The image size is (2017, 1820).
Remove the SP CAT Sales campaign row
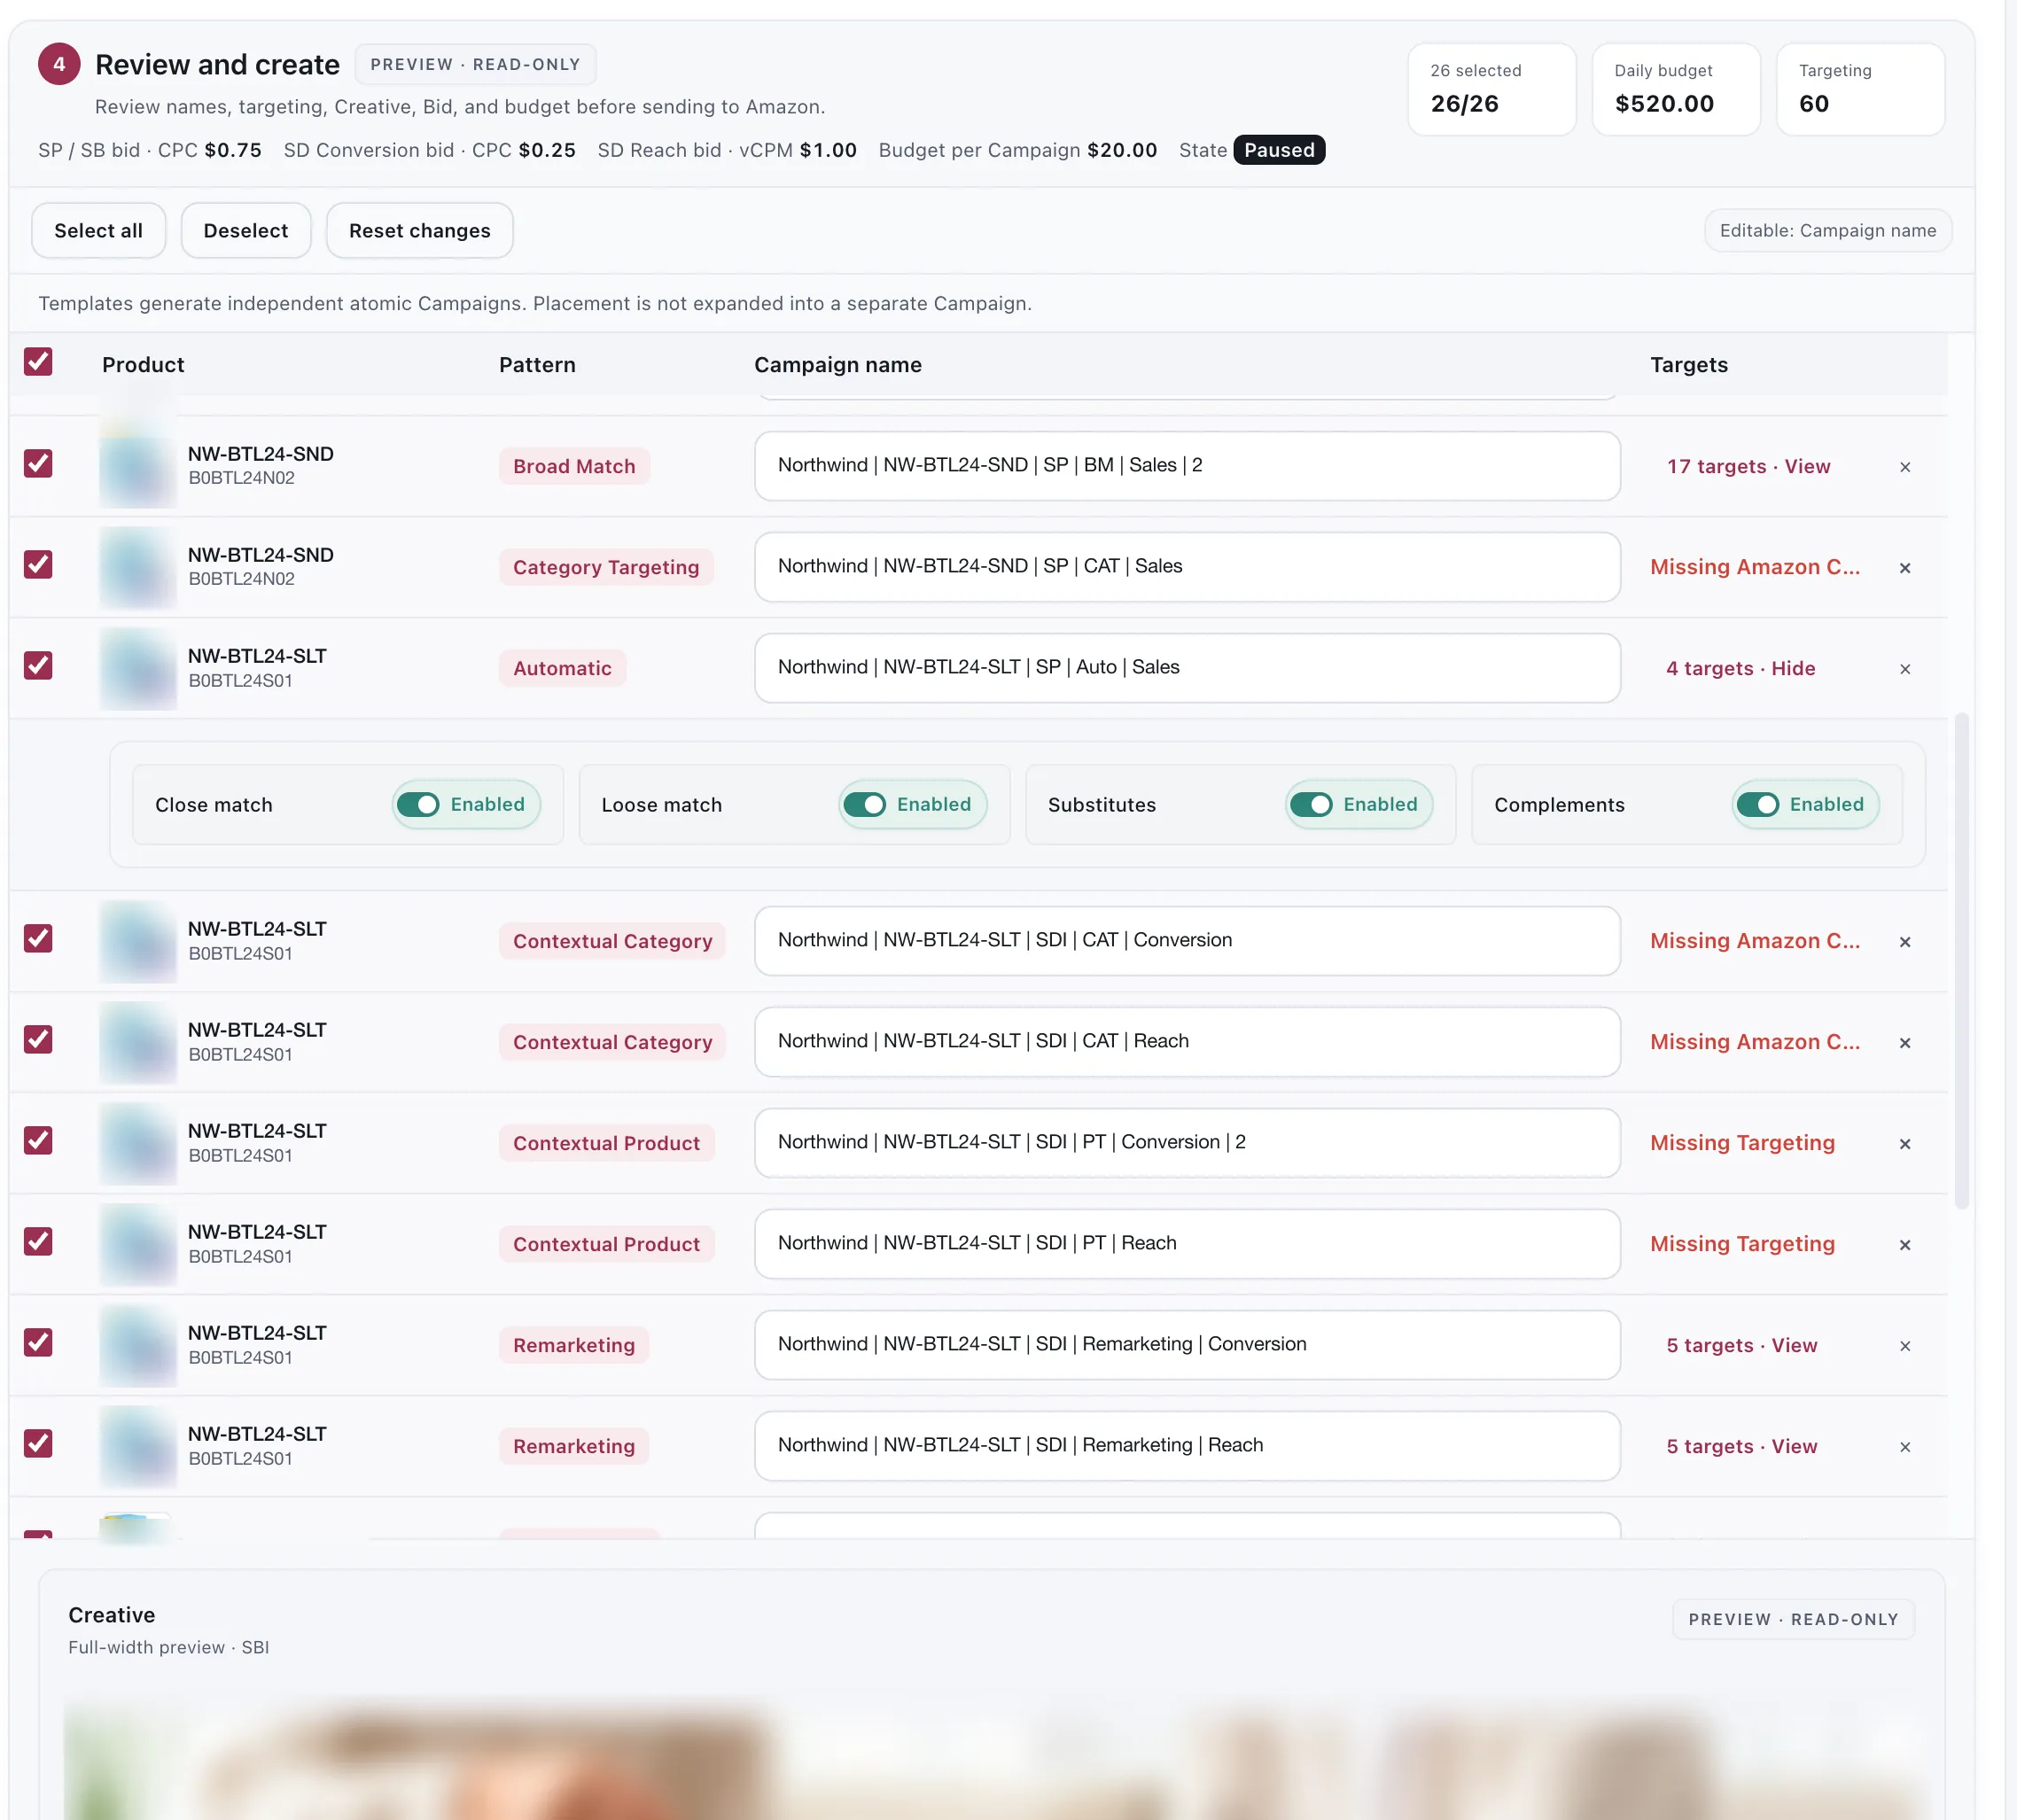pyautogui.click(x=1904, y=568)
